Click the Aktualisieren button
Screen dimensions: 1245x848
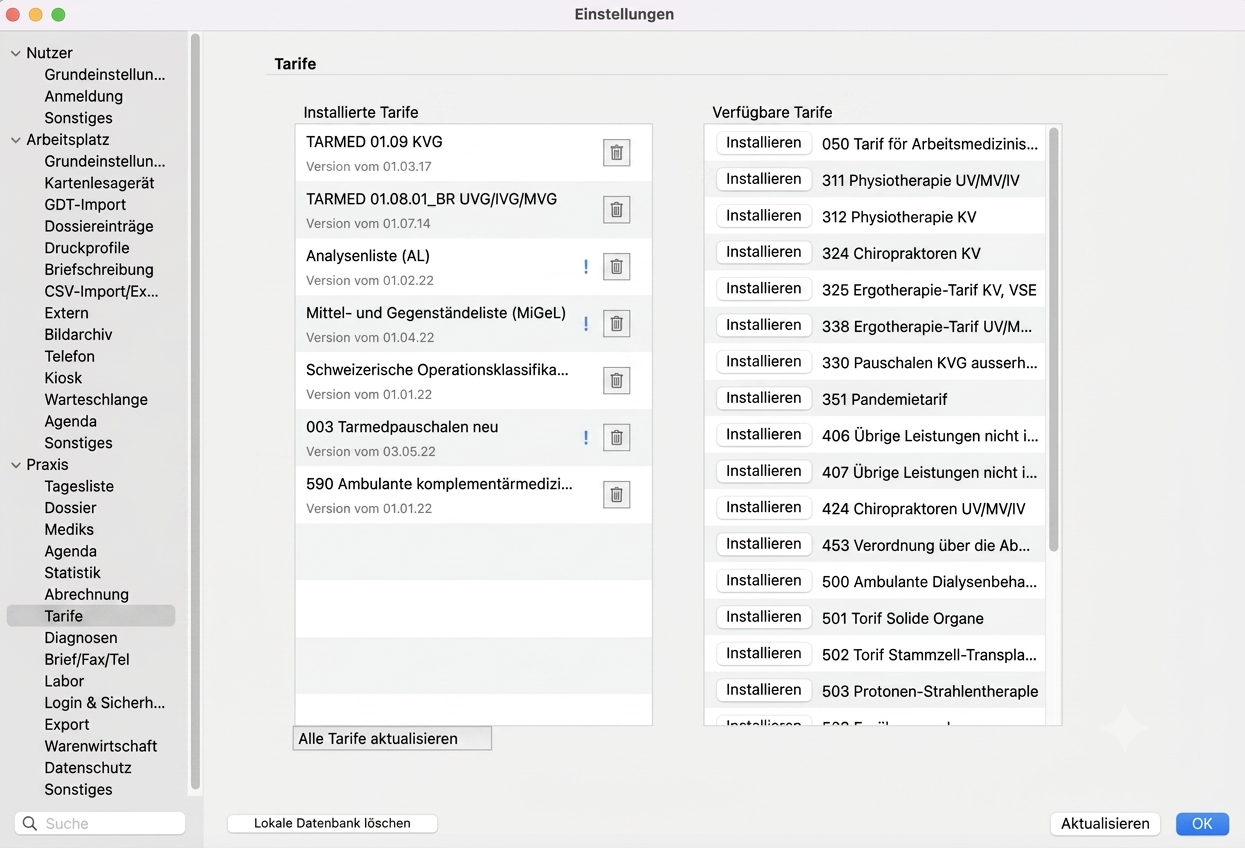tap(1105, 824)
